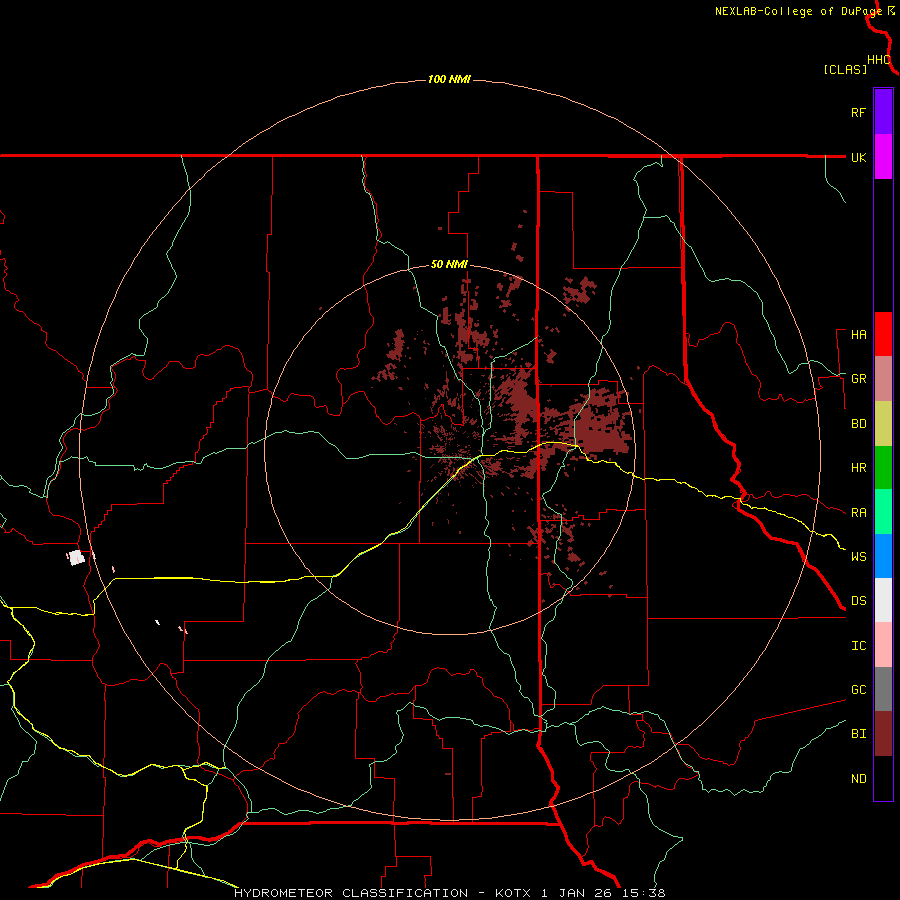Pick the WS blue legend swatch
Screen dimensions: 900x900
click(x=883, y=556)
